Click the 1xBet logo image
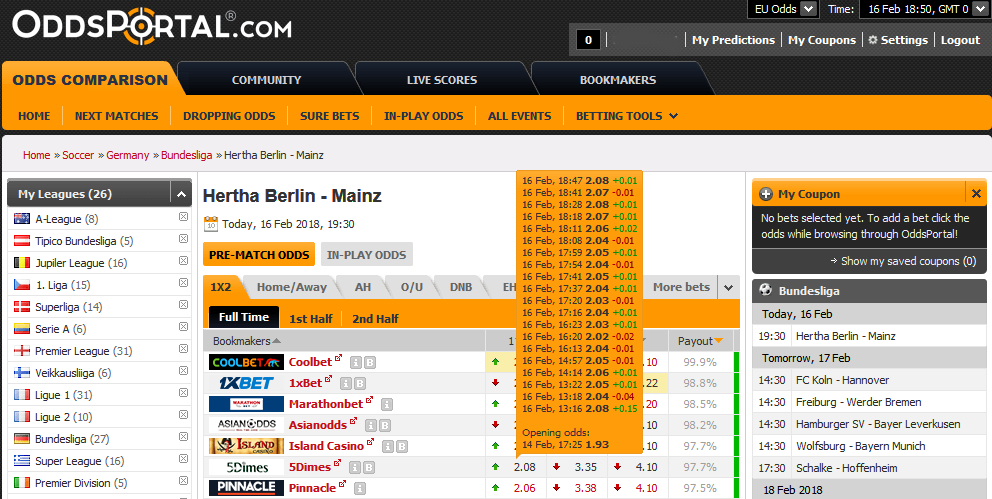 (x=246, y=383)
